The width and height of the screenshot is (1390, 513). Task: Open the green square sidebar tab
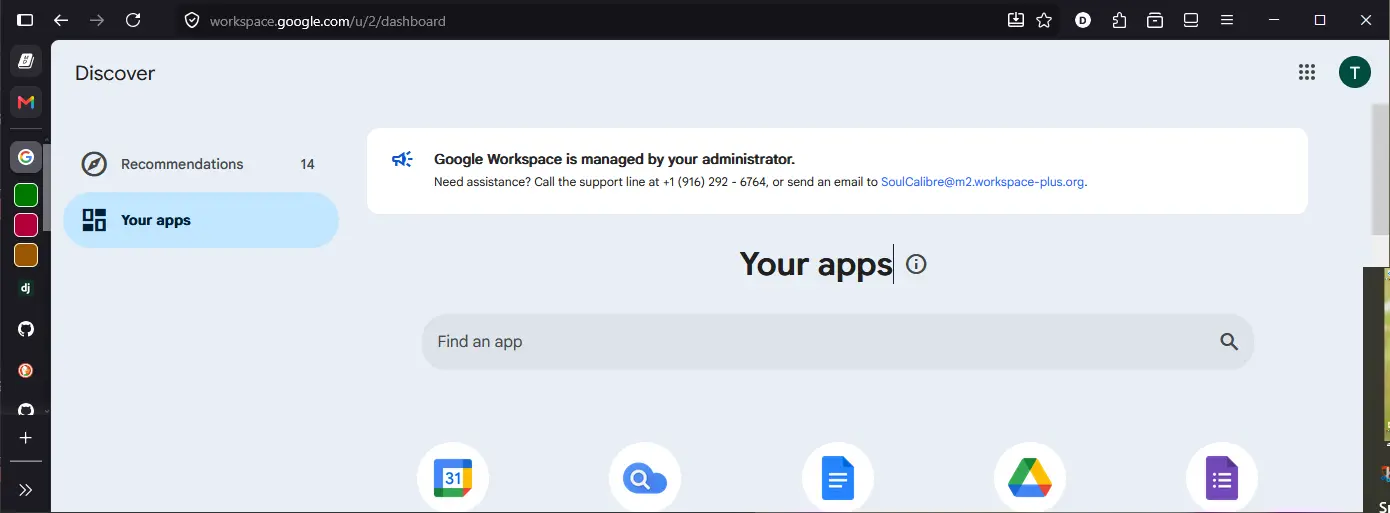pyautogui.click(x=26, y=196)
